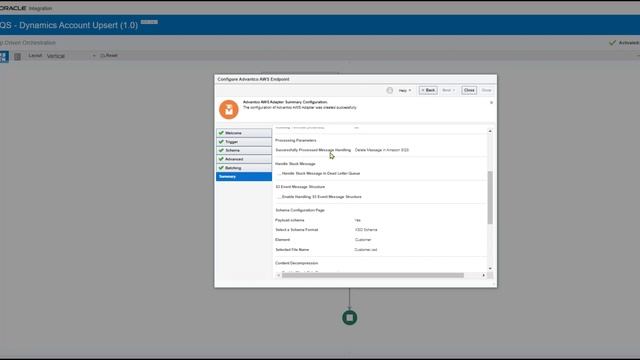Toggle Enable Handling S3 Event Message Structure checkbox
The width and height of the screenshot is (640, 360).
click(x=279, y=197)
